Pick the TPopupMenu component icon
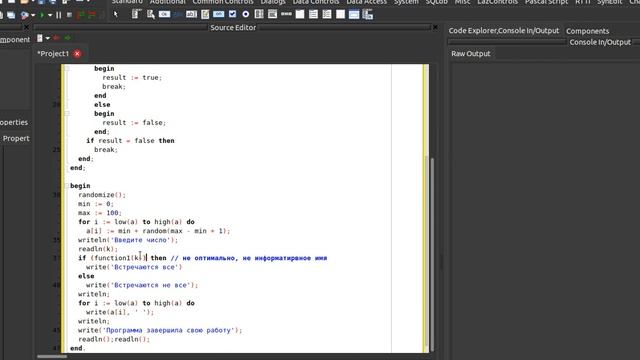640x360 pixels. 151,15
